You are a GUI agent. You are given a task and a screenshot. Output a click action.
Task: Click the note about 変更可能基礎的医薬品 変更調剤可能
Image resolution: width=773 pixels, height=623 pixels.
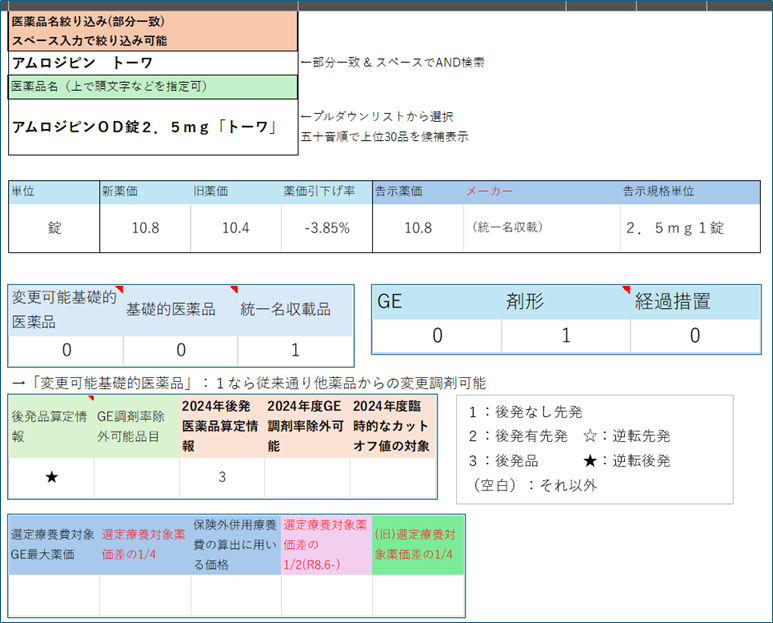pos(249,383)
